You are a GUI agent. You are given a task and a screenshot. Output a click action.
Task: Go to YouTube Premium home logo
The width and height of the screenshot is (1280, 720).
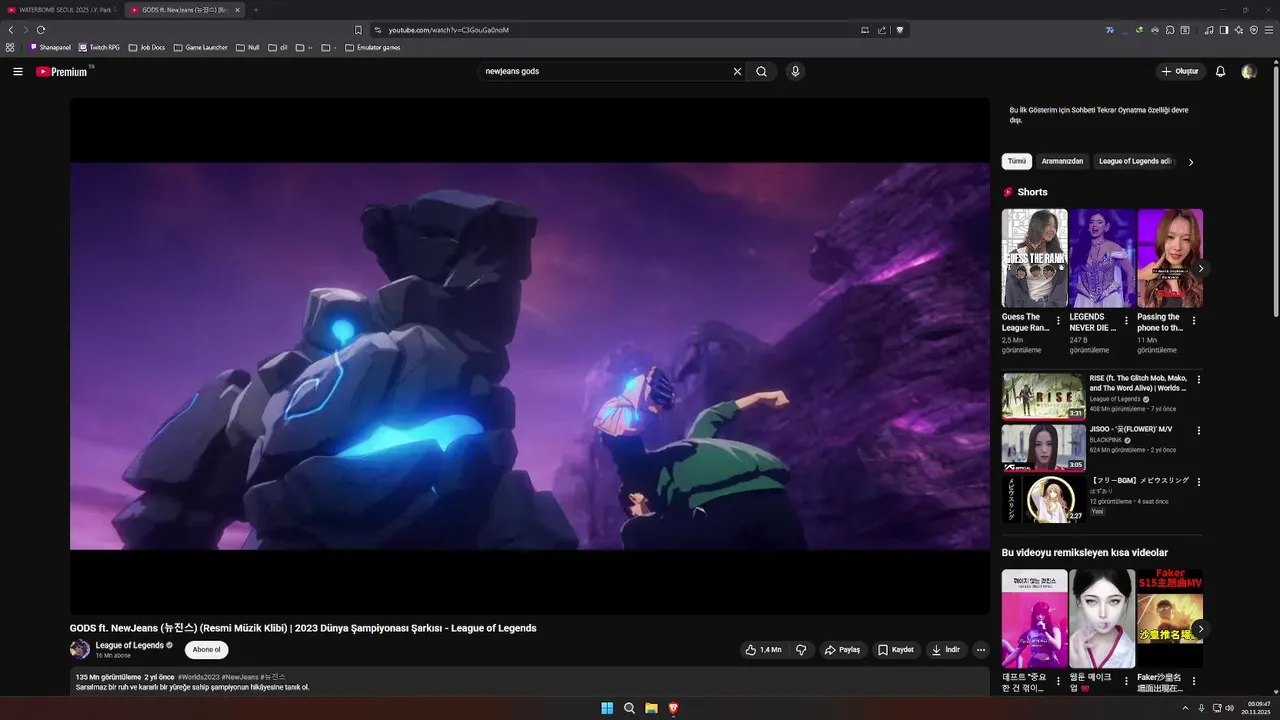[x=62, y=72]
